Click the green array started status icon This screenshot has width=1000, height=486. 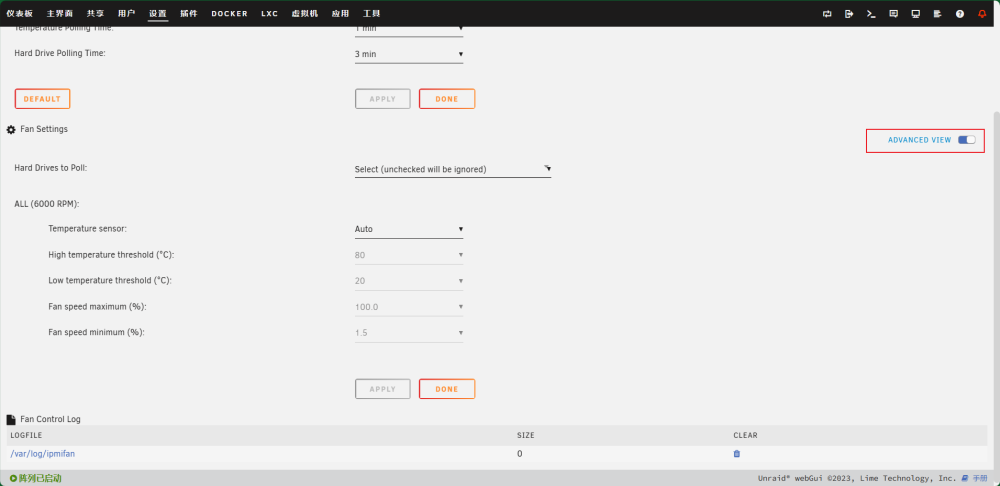[13, 478]
